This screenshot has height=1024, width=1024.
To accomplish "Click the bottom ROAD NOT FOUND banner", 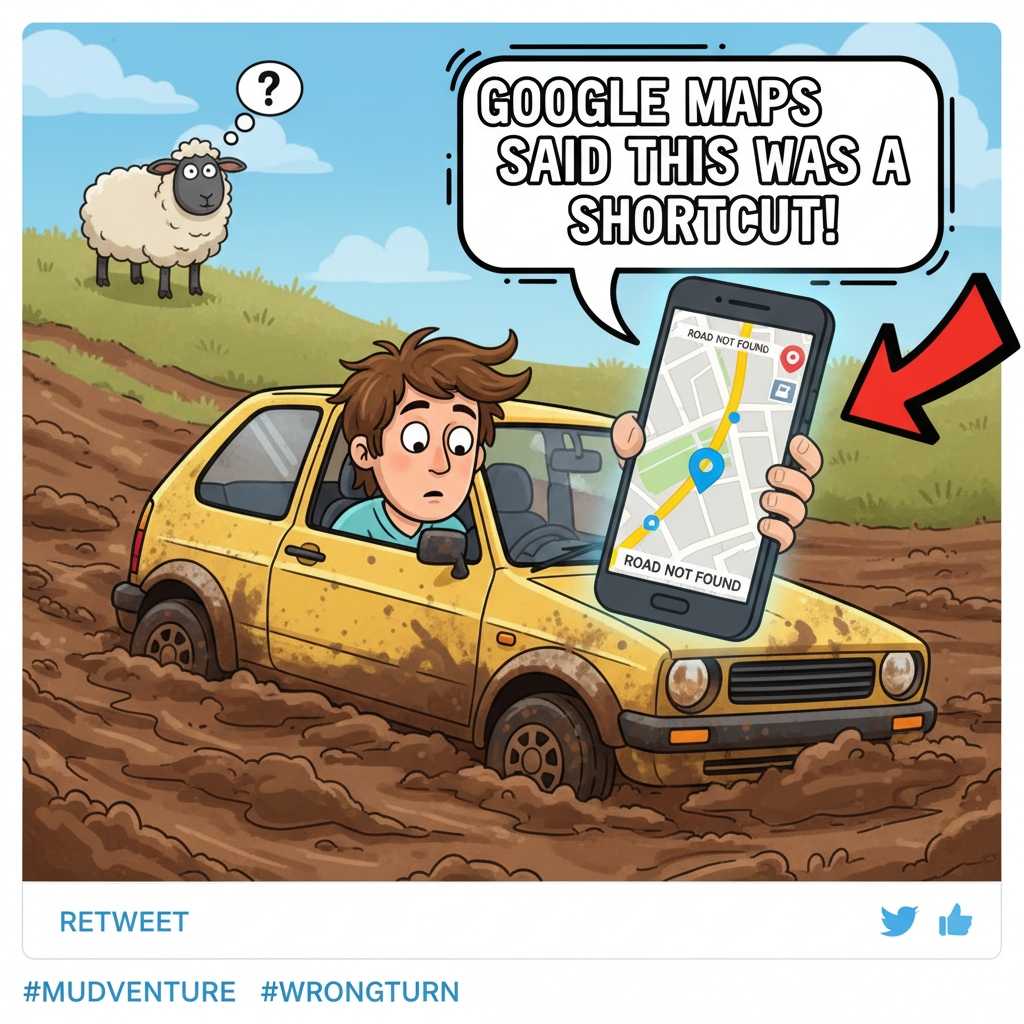I will point(680,573).
